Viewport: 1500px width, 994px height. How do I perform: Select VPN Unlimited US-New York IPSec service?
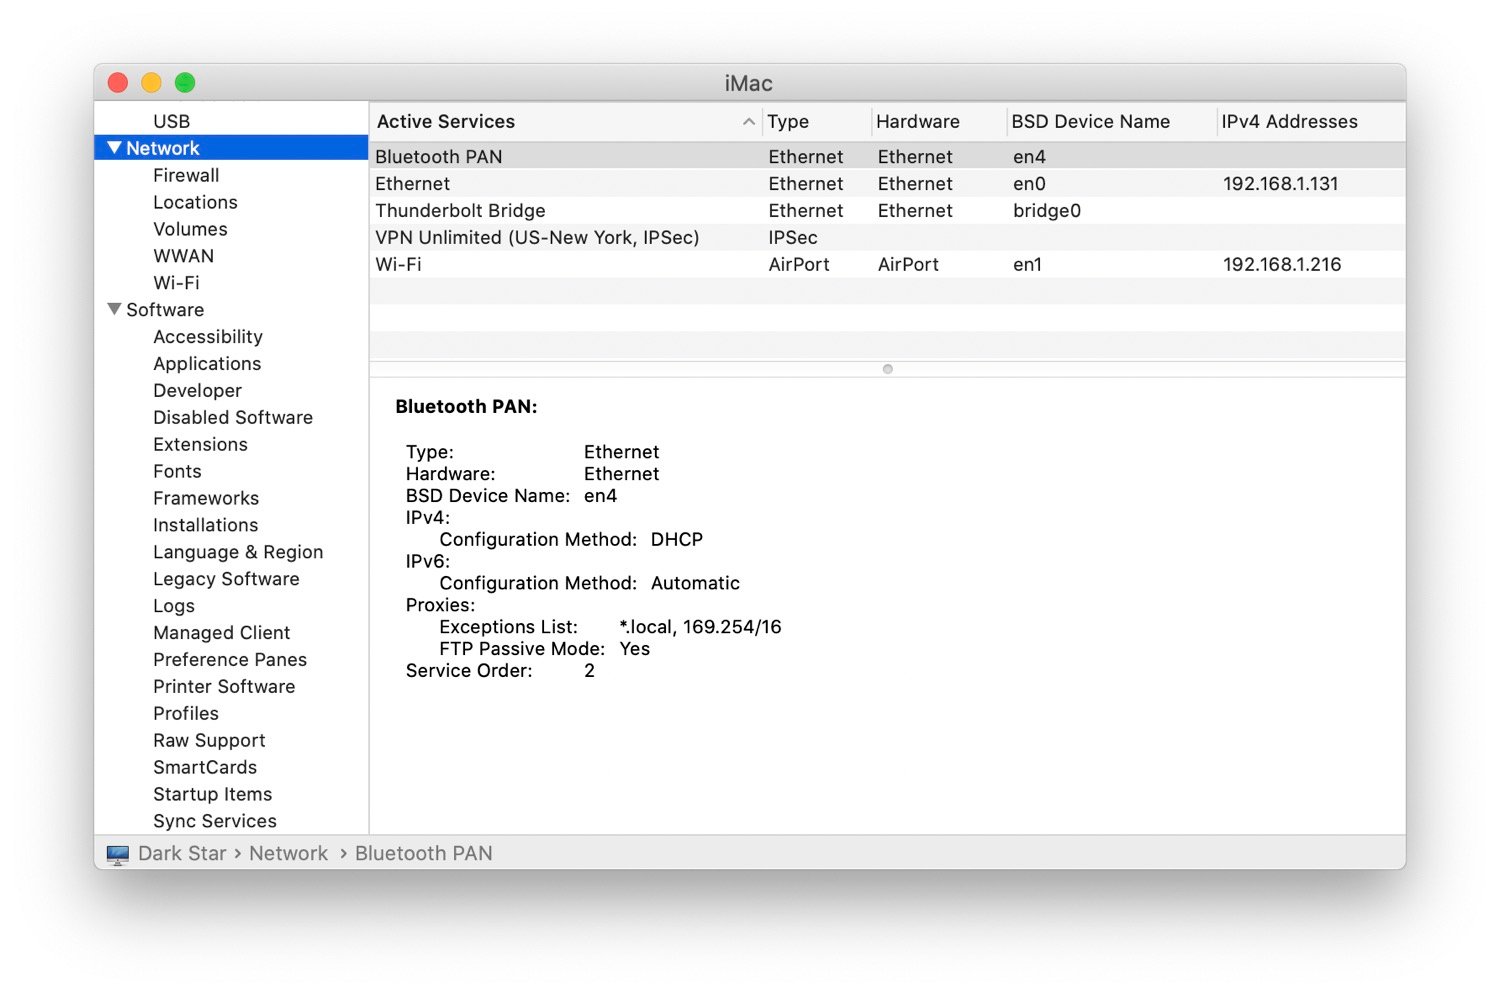pos(536,237)
